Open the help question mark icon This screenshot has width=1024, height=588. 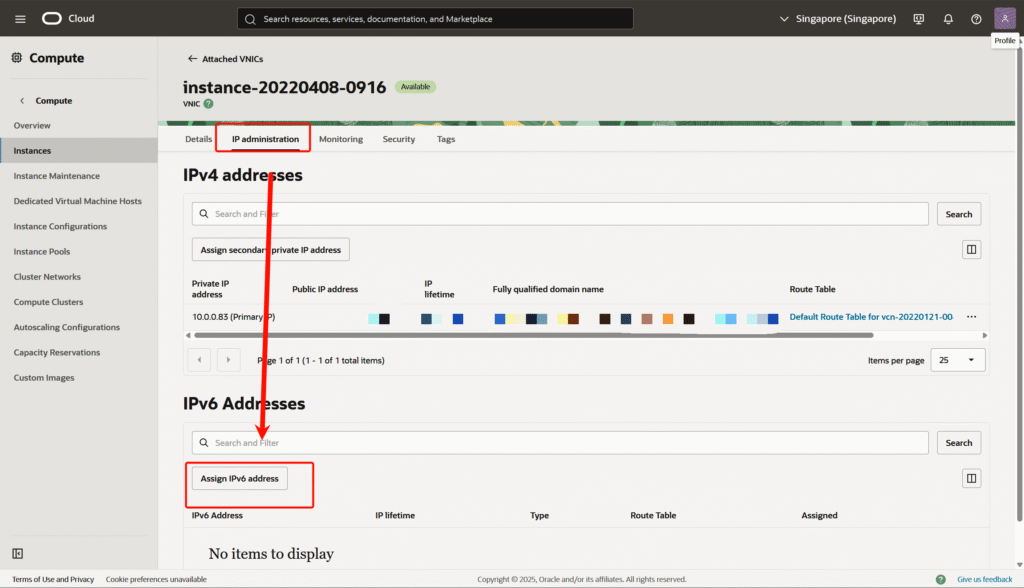(x=976, y=19)
